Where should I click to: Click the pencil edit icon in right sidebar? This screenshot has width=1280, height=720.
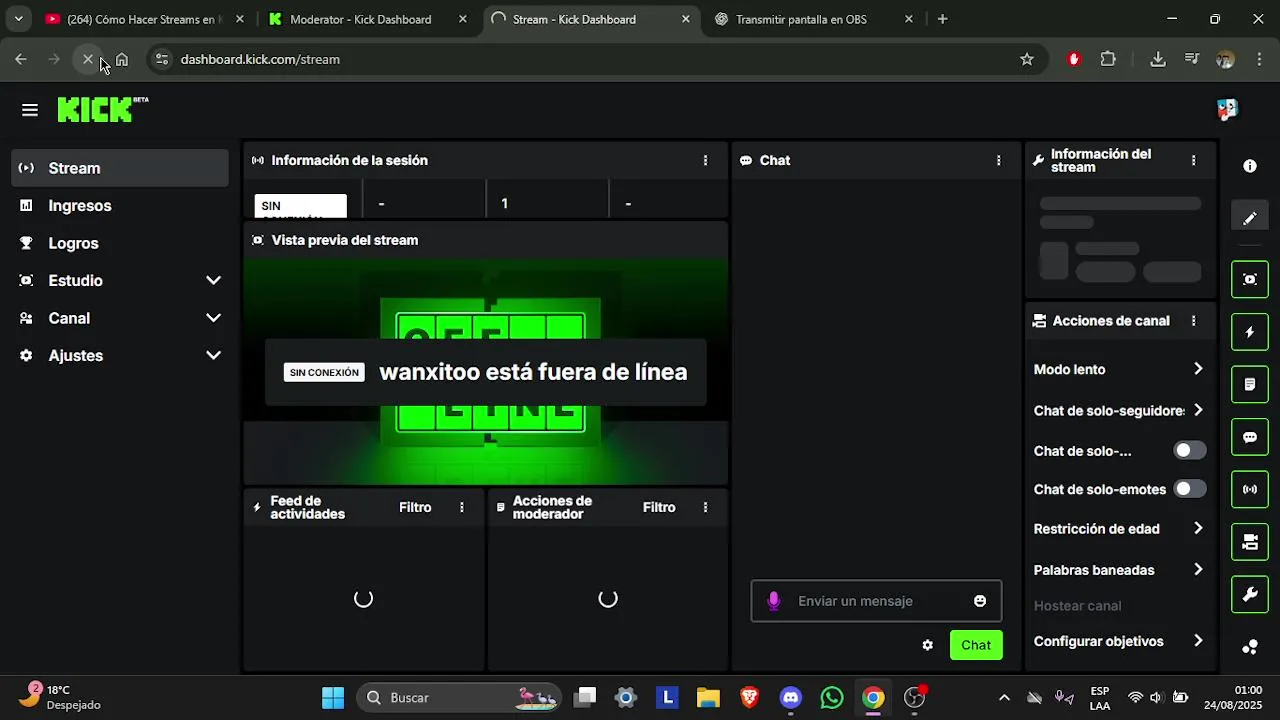pos(1250,218)
